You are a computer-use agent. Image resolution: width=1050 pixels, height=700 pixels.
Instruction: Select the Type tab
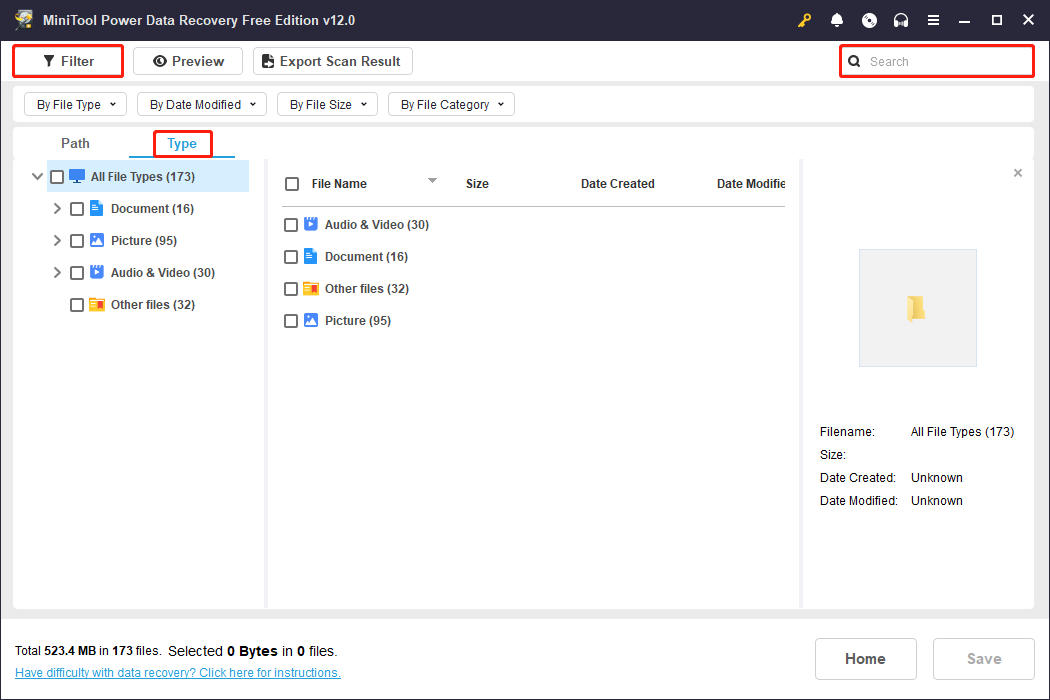[x=182, y=144]
